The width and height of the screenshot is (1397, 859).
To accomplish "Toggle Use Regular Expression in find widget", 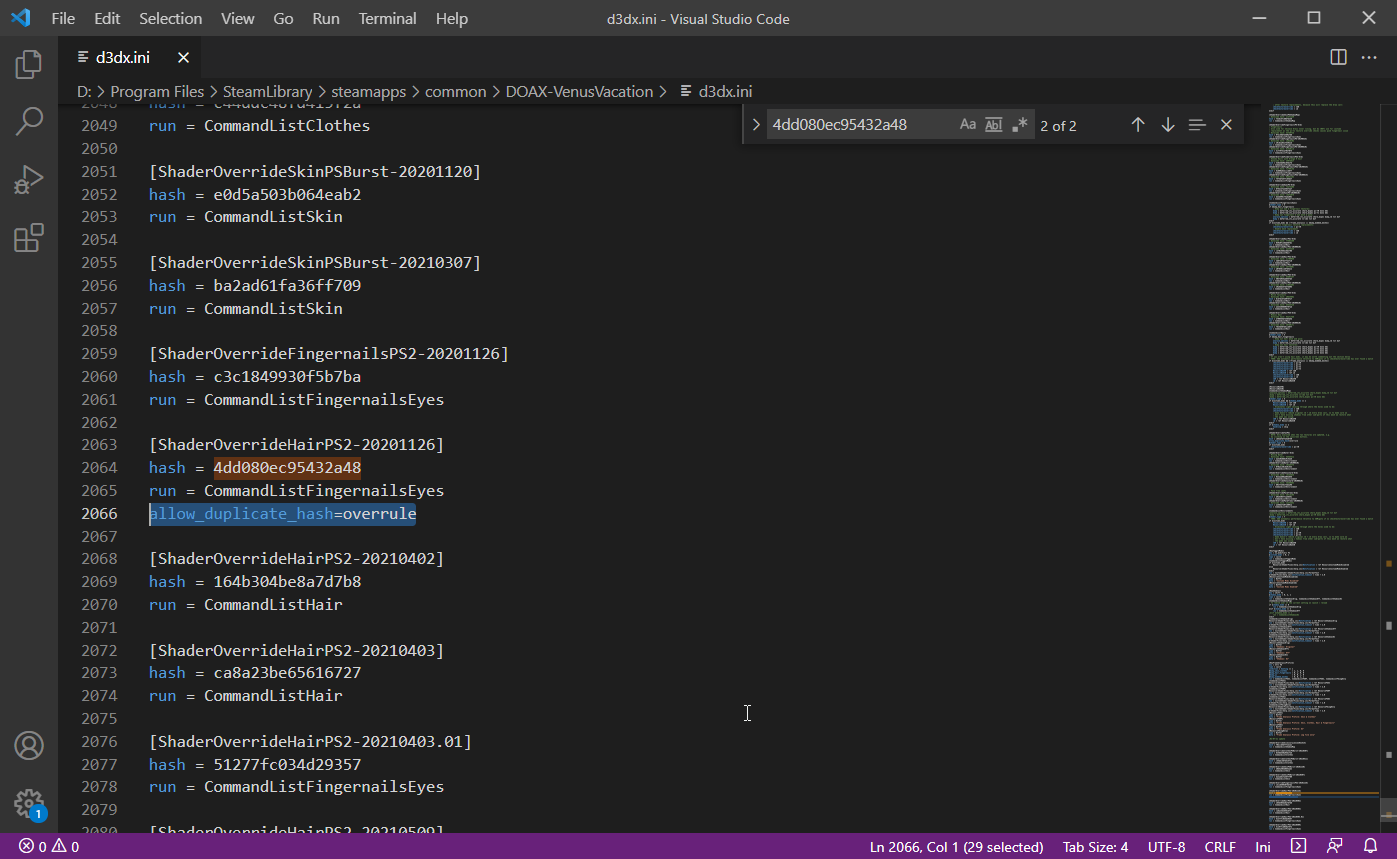I will (1019, 125).
